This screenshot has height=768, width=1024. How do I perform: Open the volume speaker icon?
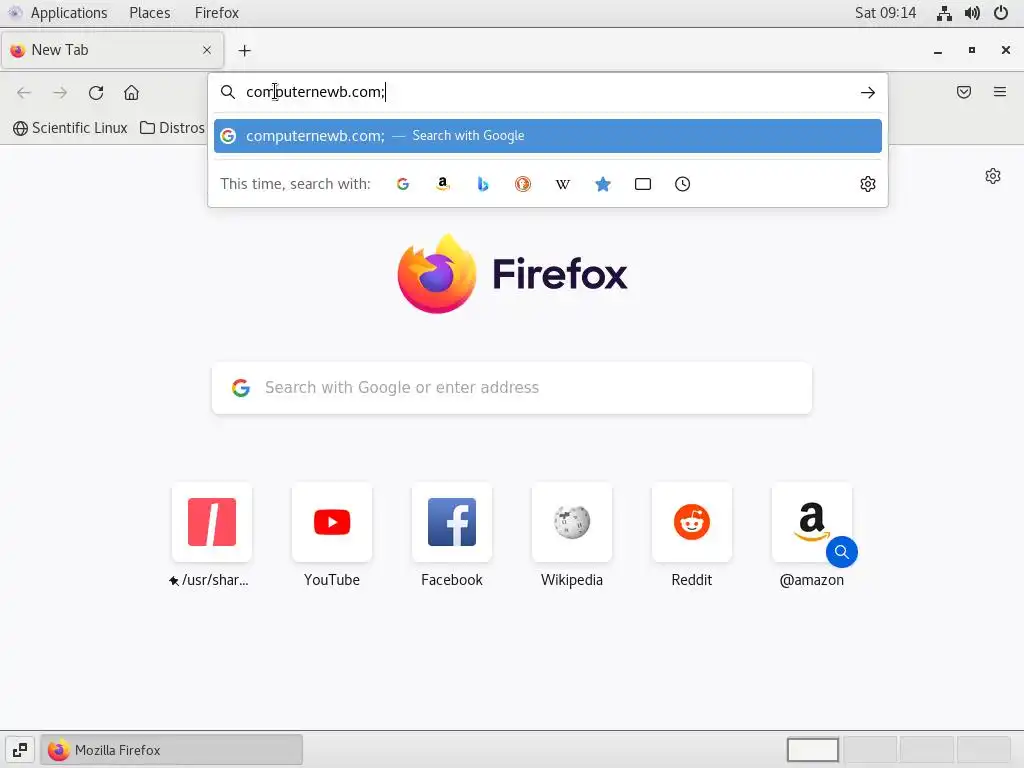972,13
